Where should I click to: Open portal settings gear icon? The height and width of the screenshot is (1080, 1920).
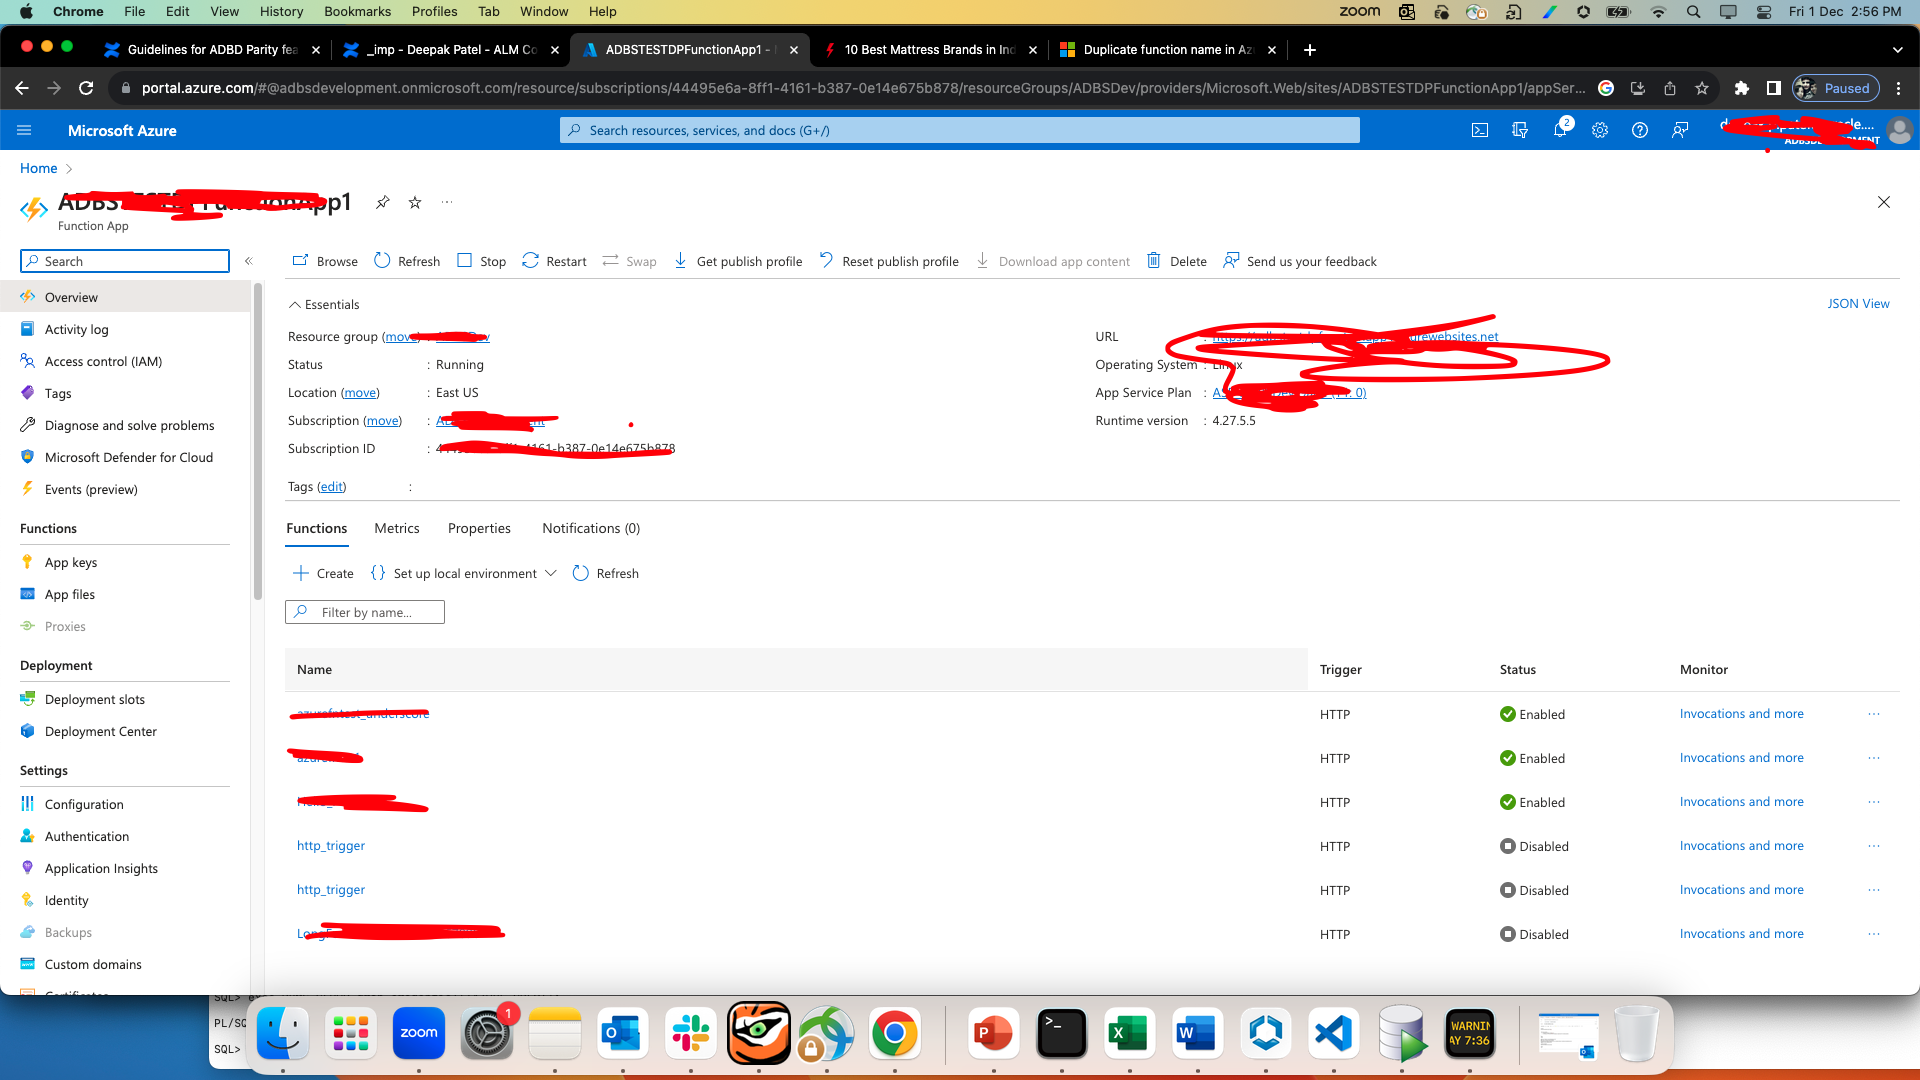[x=1600, y=130]
